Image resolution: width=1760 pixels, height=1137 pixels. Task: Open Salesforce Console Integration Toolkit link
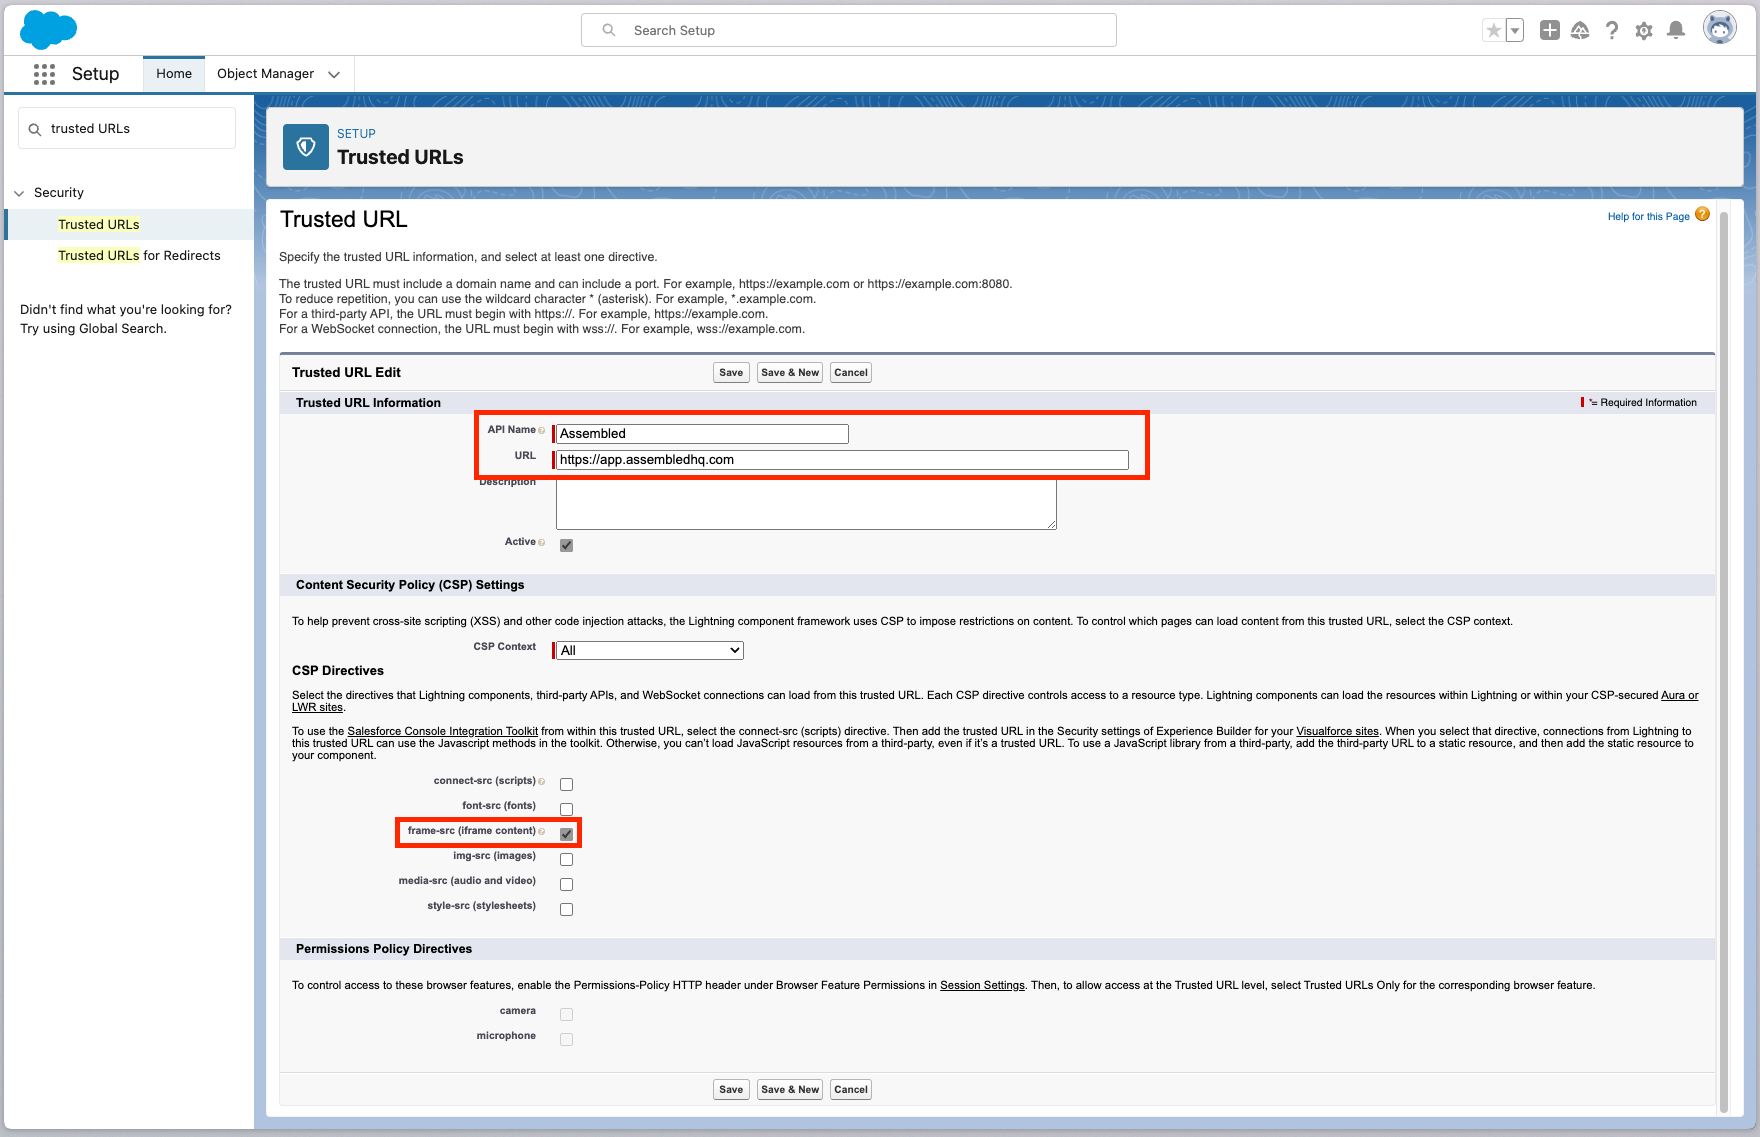[x=442, y=732]
